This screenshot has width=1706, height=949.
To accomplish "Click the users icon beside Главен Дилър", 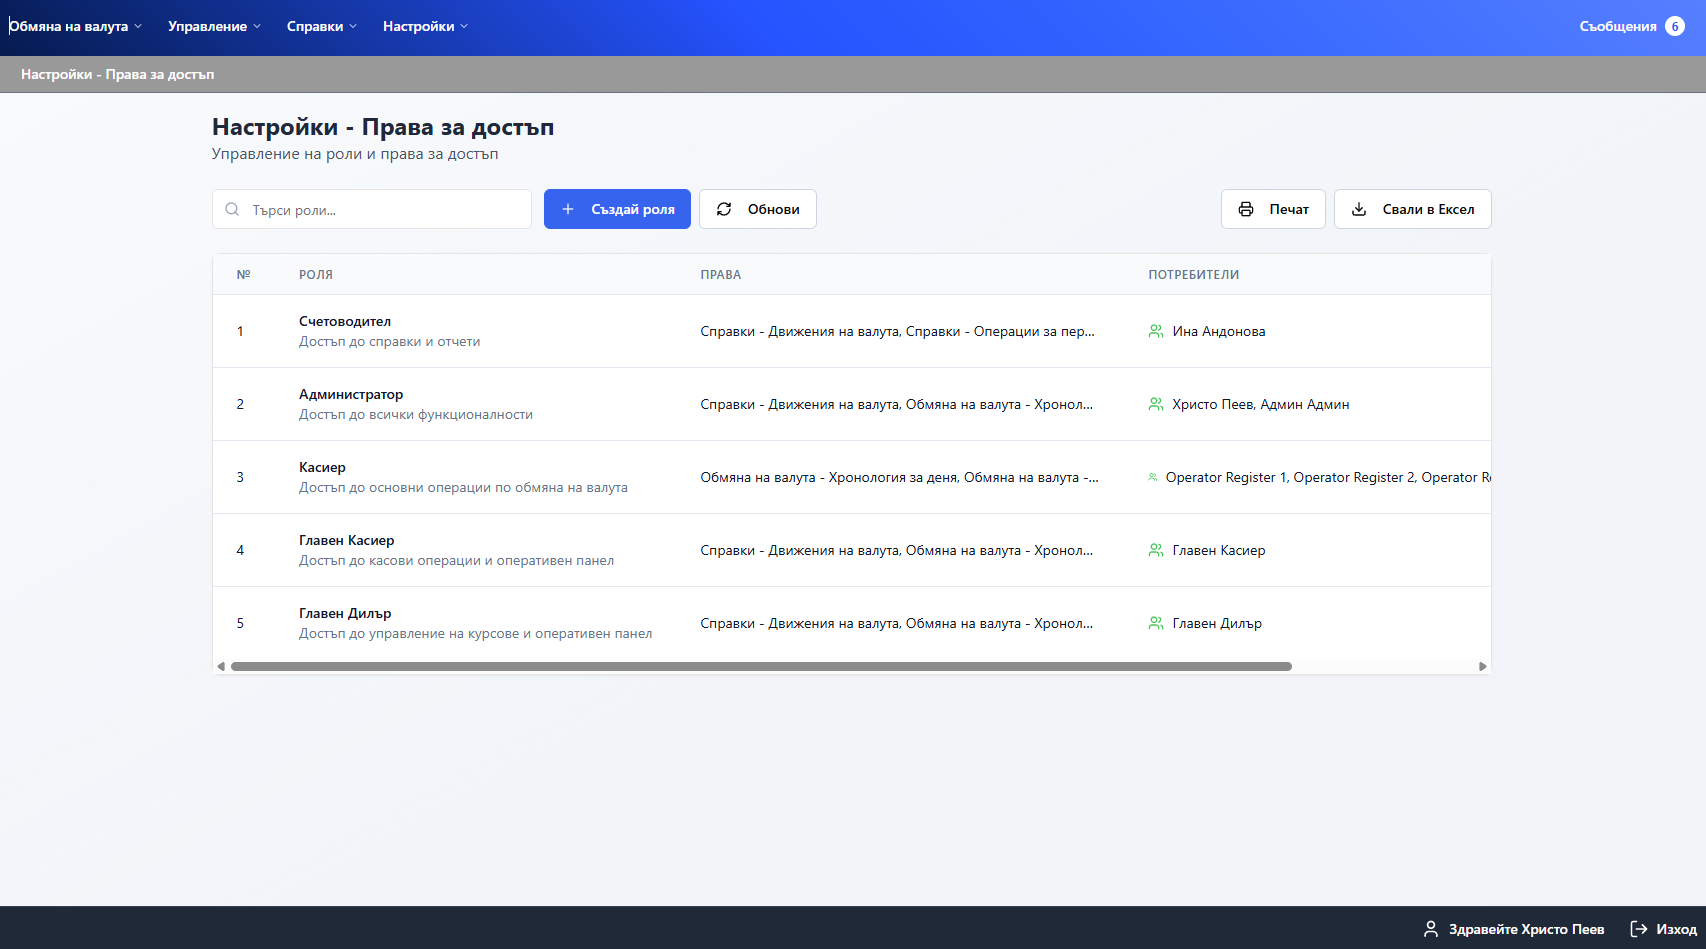I will pos(1156,623).
